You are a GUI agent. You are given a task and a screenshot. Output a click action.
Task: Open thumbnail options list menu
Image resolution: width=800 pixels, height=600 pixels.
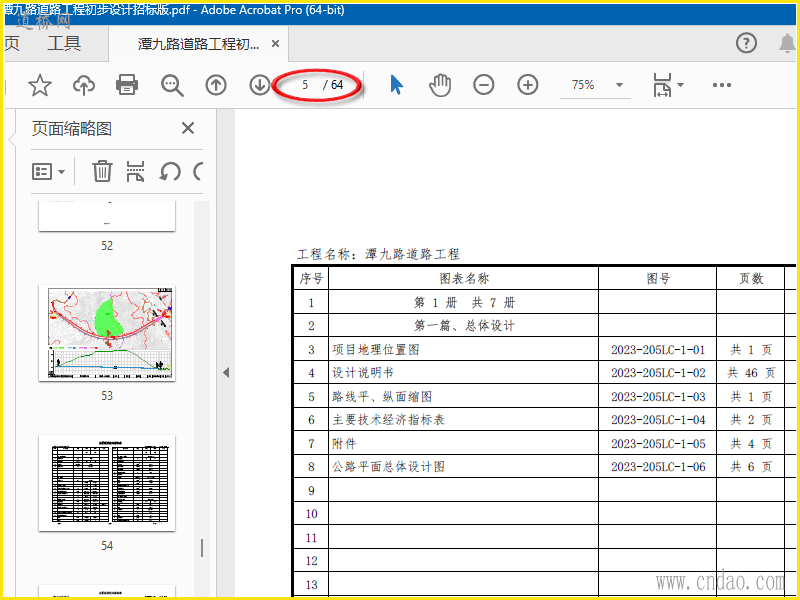(x=48, y=171)
